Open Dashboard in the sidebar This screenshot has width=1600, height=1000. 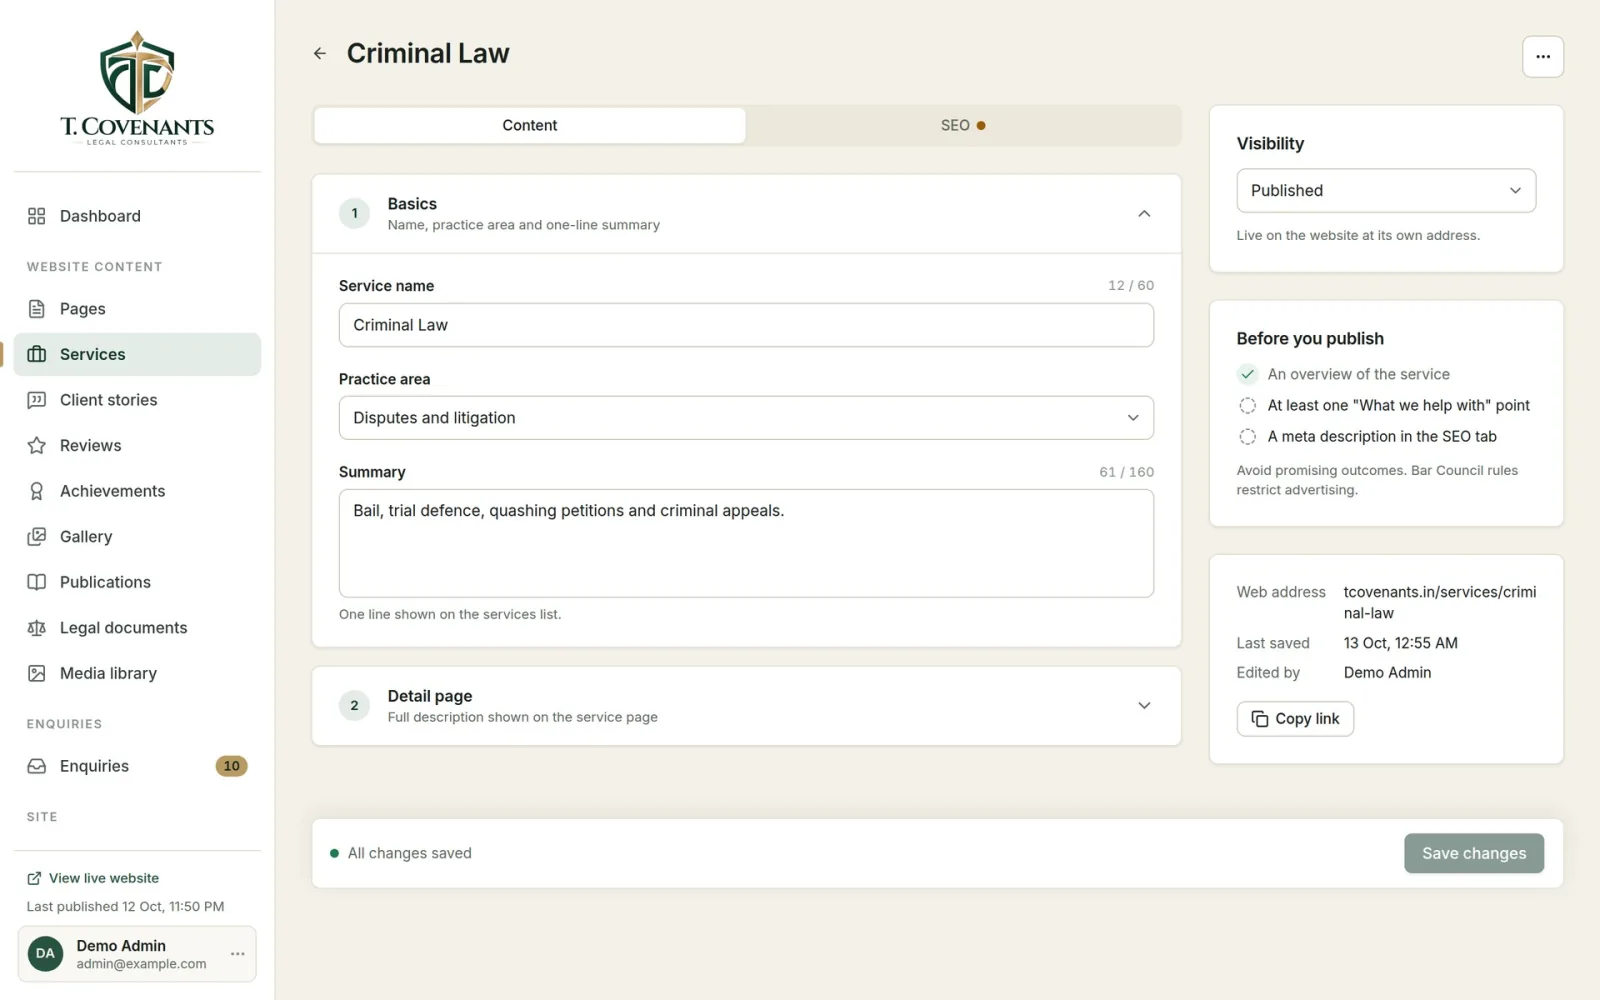(137, 216)
